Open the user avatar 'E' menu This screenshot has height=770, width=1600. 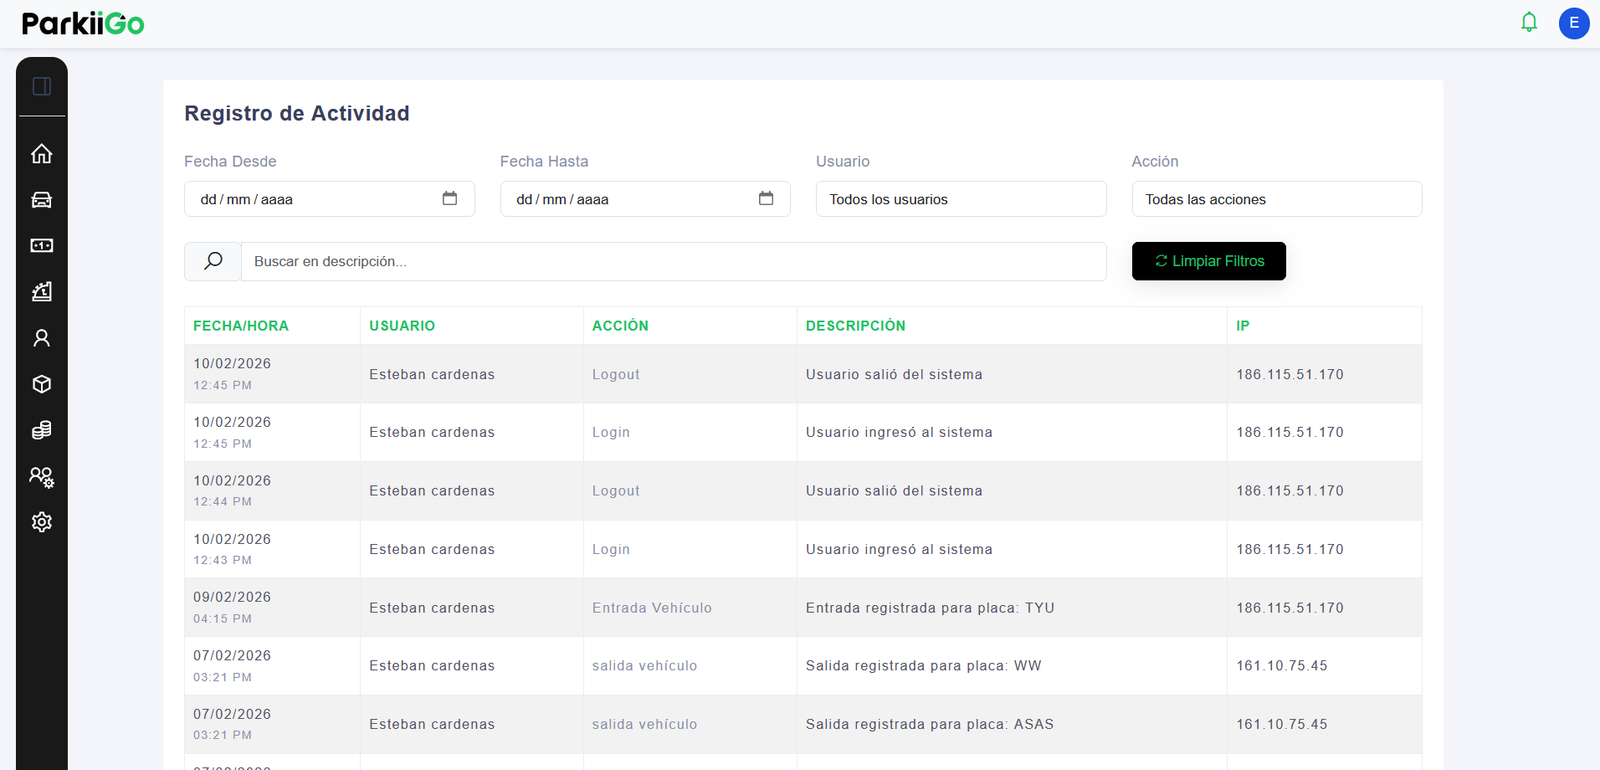(1574, 23)
